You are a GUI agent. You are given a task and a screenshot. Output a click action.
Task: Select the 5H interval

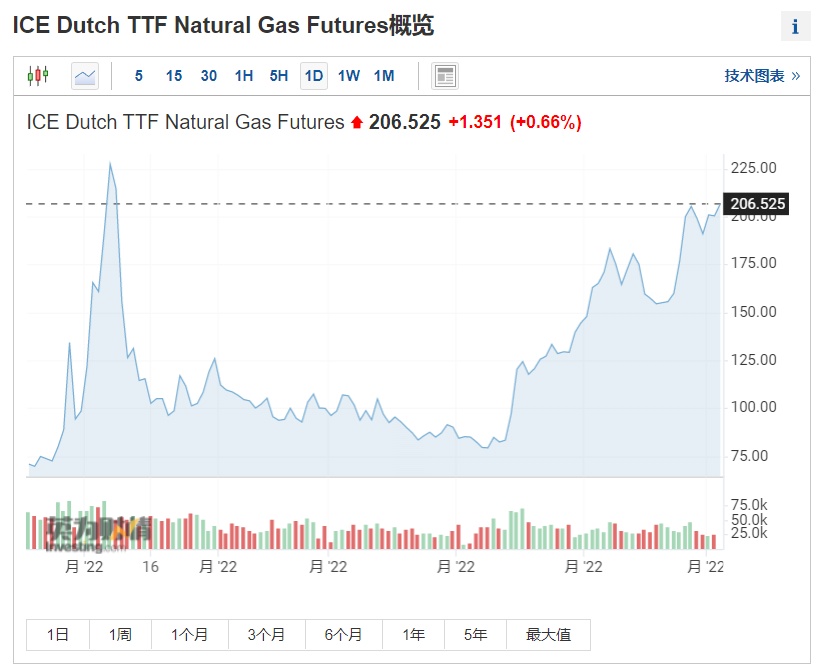click(279, 75)
